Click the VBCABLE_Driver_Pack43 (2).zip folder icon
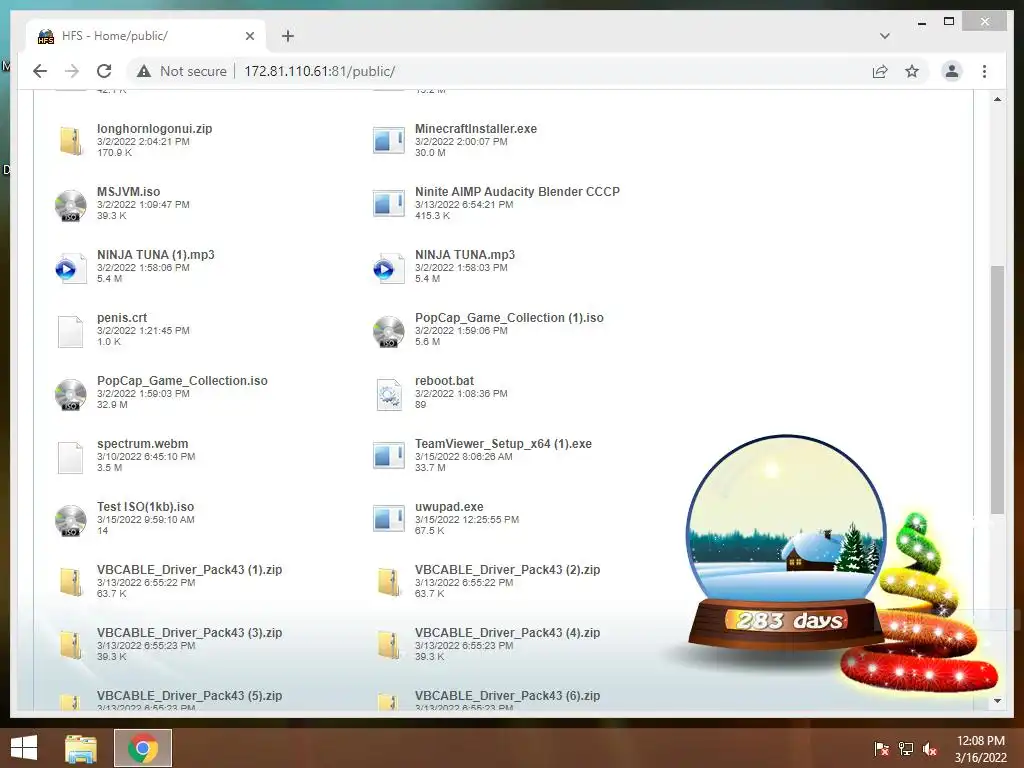This screenshot has width=1024, height=768. click(x=389, y=582)
